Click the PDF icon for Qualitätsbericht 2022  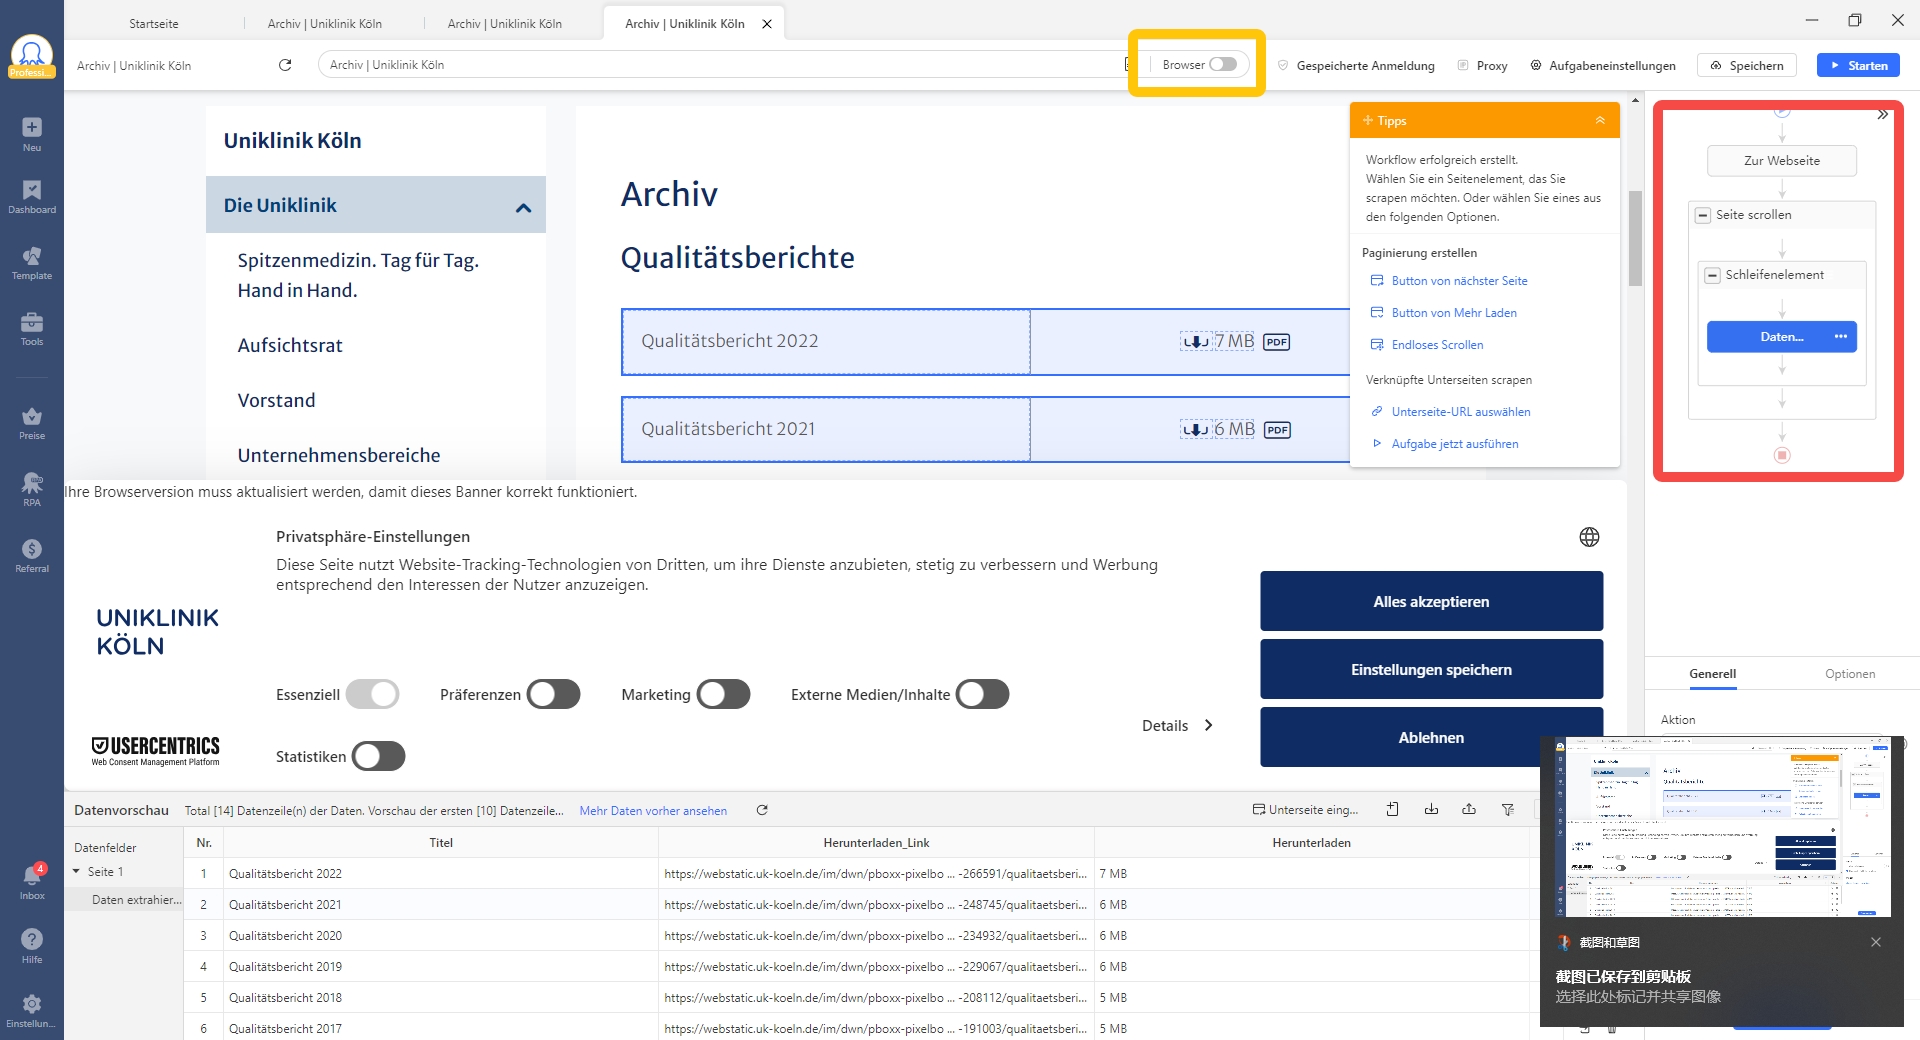point(1277,342)
